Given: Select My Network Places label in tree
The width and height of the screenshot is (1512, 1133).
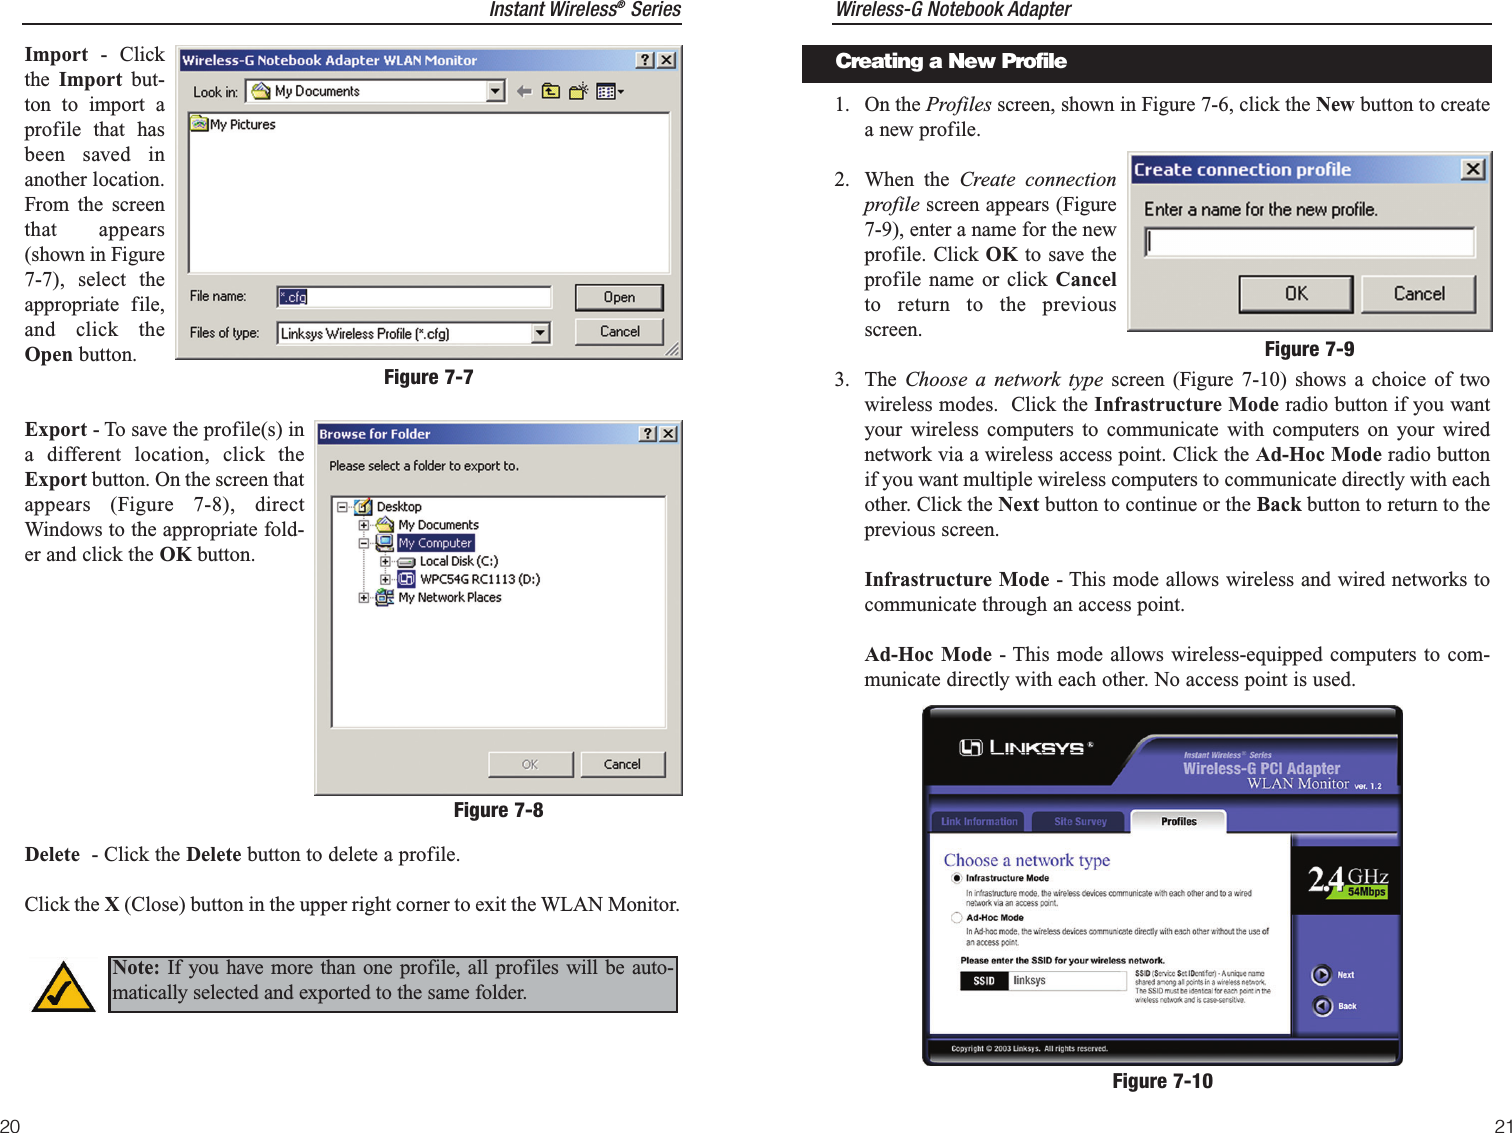Looking at the screenshot, I should point(450,597).
